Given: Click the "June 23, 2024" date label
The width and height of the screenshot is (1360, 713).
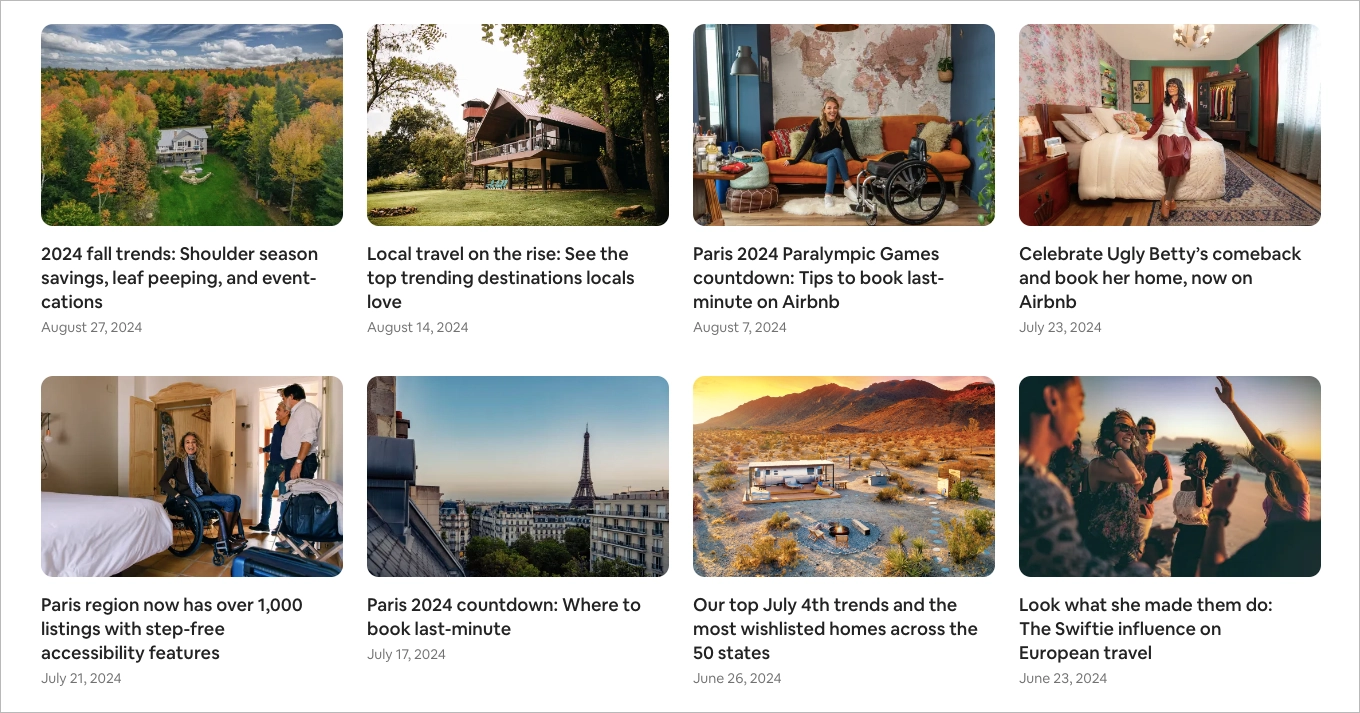Looking at the screenshot, I should point(1063,678).
